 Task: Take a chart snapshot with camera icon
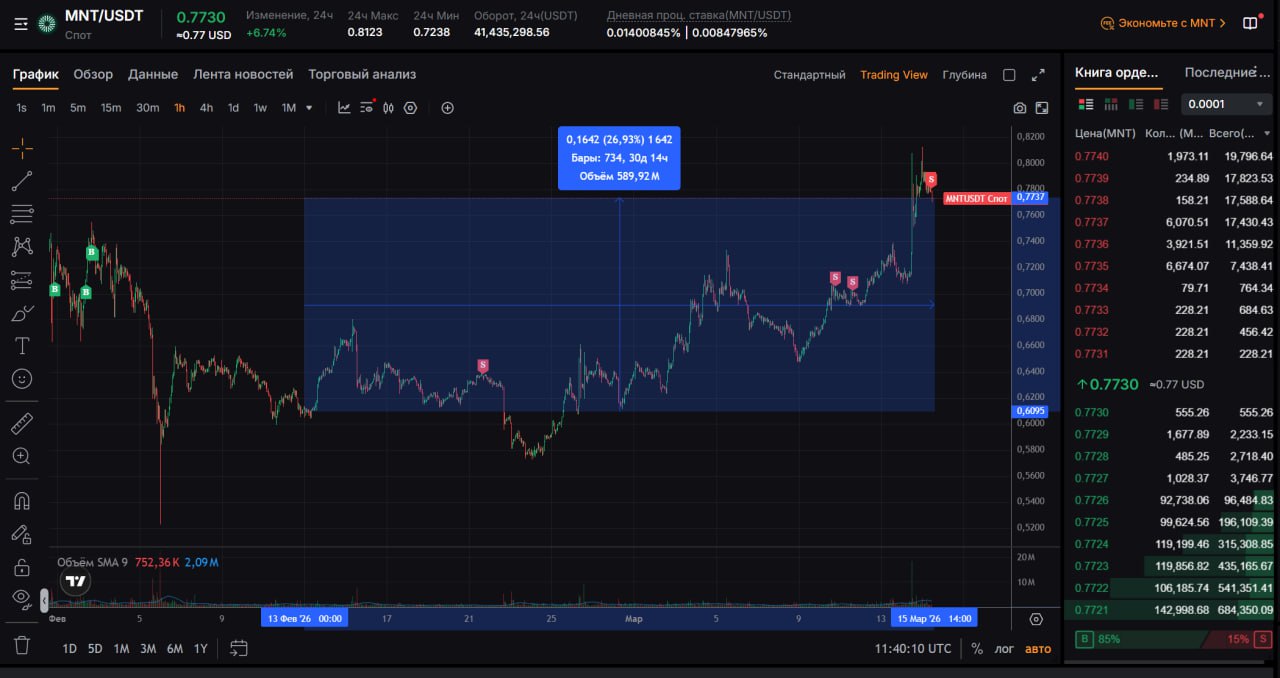1019,108
